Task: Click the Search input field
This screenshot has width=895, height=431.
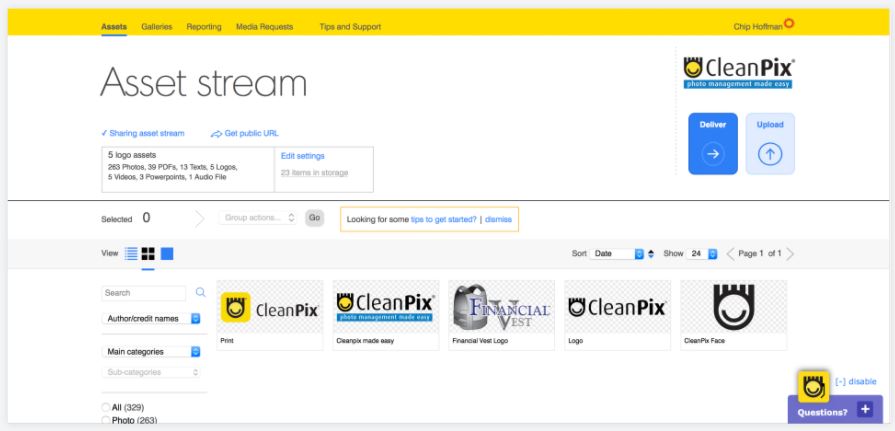Action: point(144,293)
